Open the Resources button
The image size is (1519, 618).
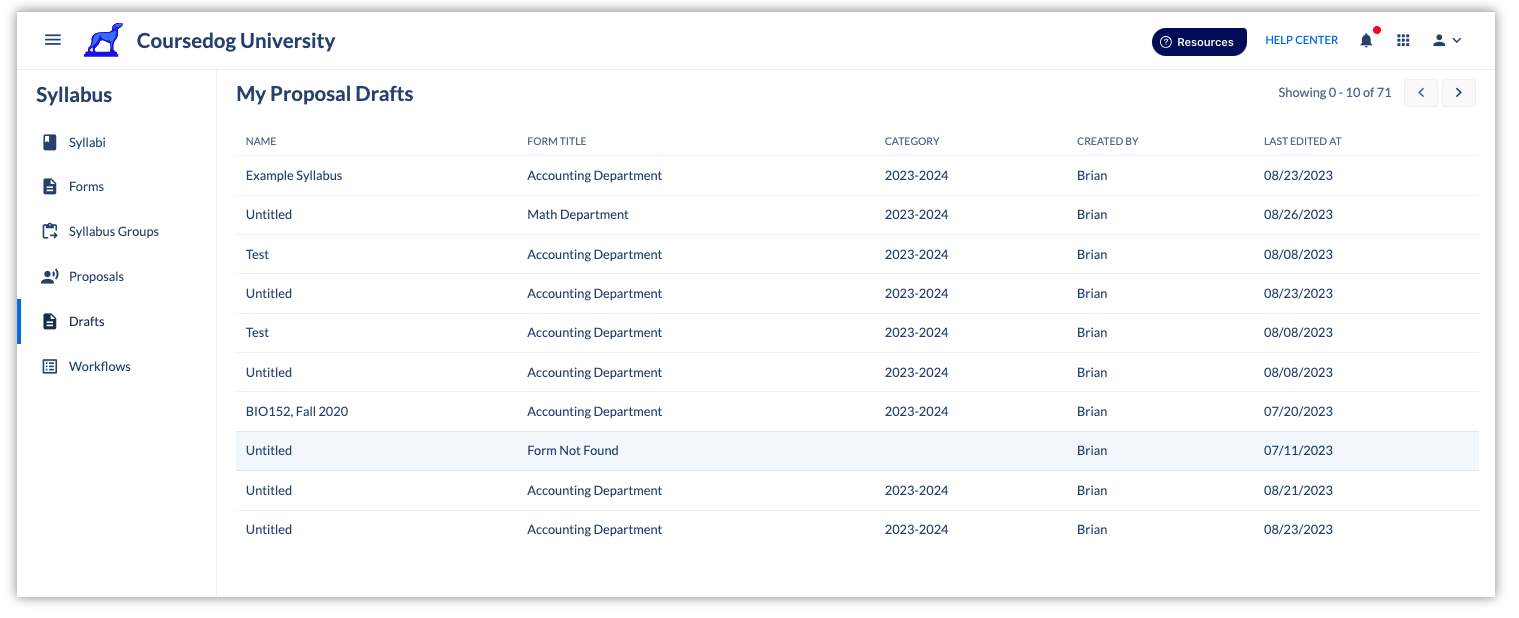[x=1199, y=41]
